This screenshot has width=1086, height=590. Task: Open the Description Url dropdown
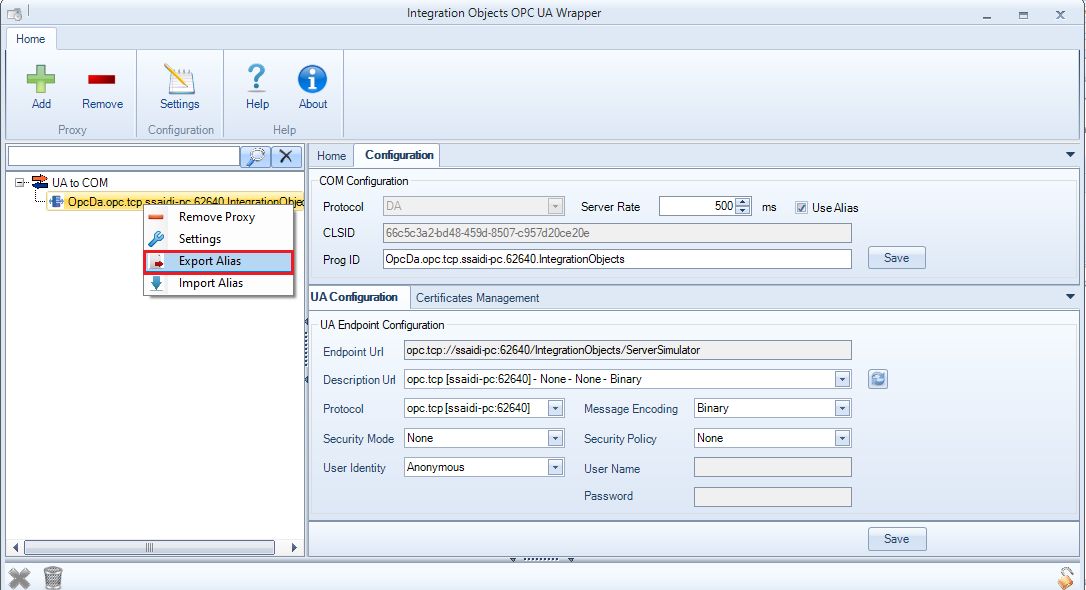pos(842,379)
